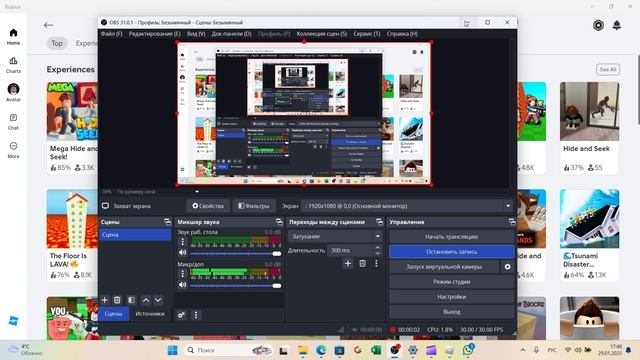Switch to Источники tab

click(x=150, y=313)
